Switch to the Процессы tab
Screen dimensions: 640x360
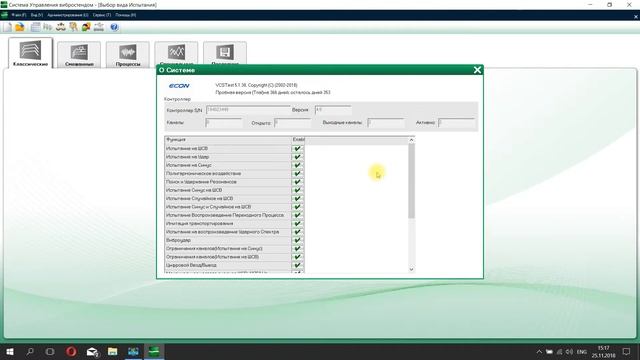click(x=128, y=54)
